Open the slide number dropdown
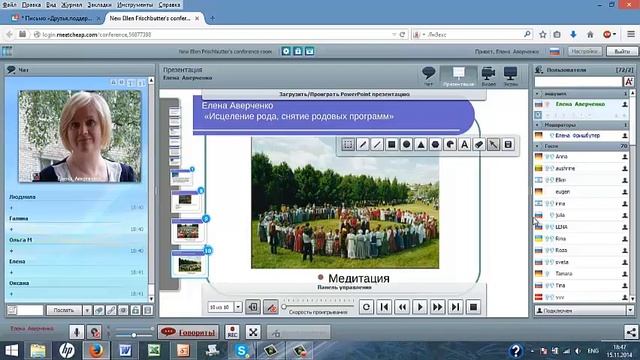This screenshot has width=640, height=360. pos(238,307)
